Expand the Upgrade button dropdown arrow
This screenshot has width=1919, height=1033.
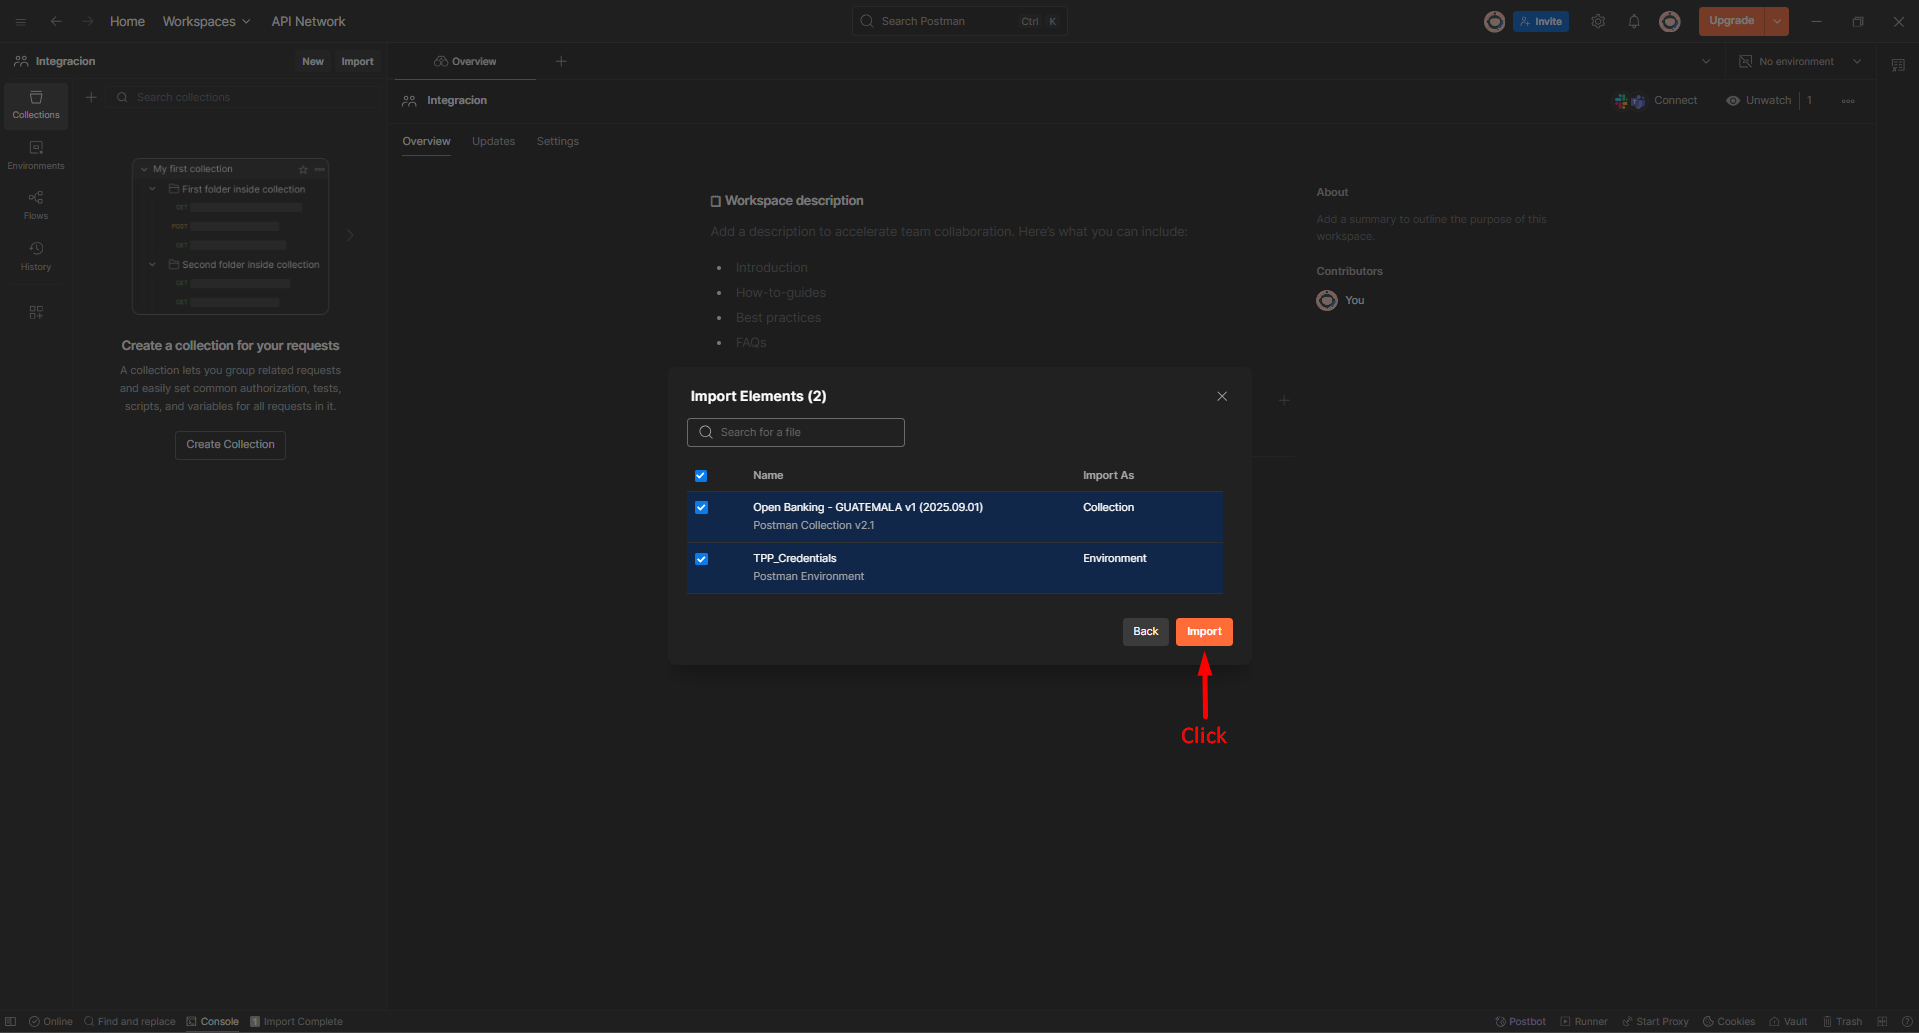pos(1777,21)
